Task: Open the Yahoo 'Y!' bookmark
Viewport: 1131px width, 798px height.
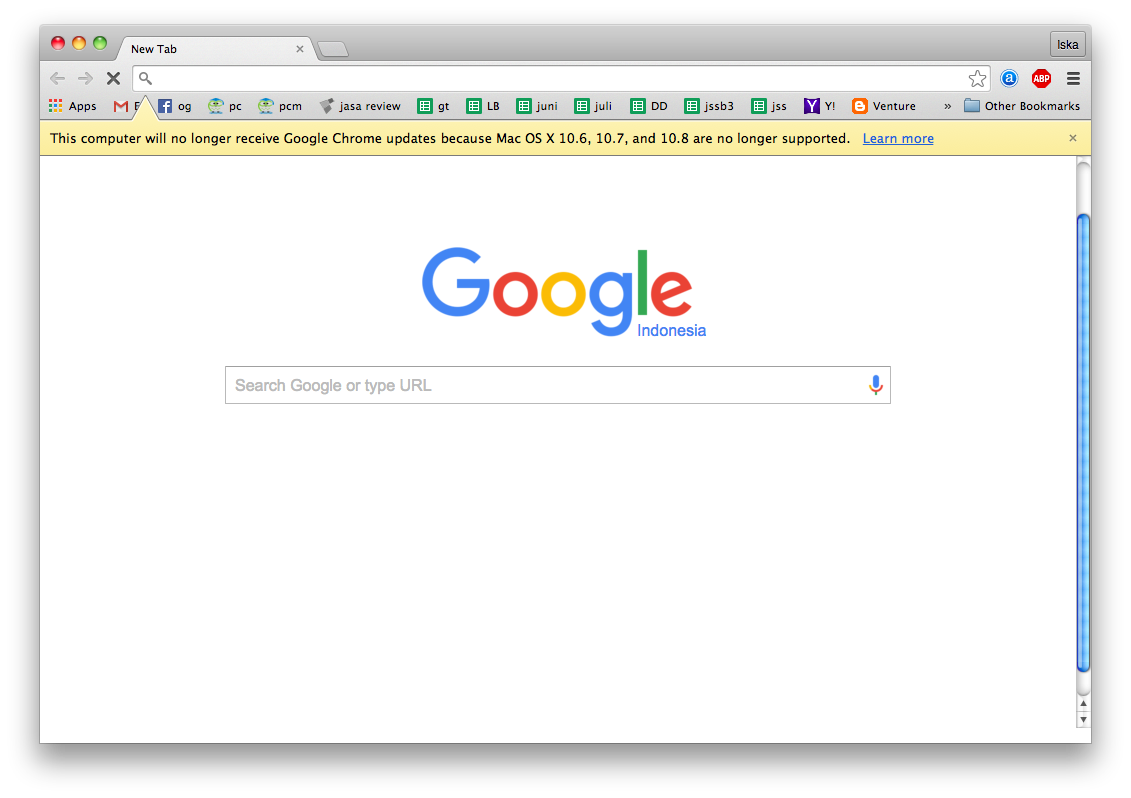Action: (x=819, y=106)
